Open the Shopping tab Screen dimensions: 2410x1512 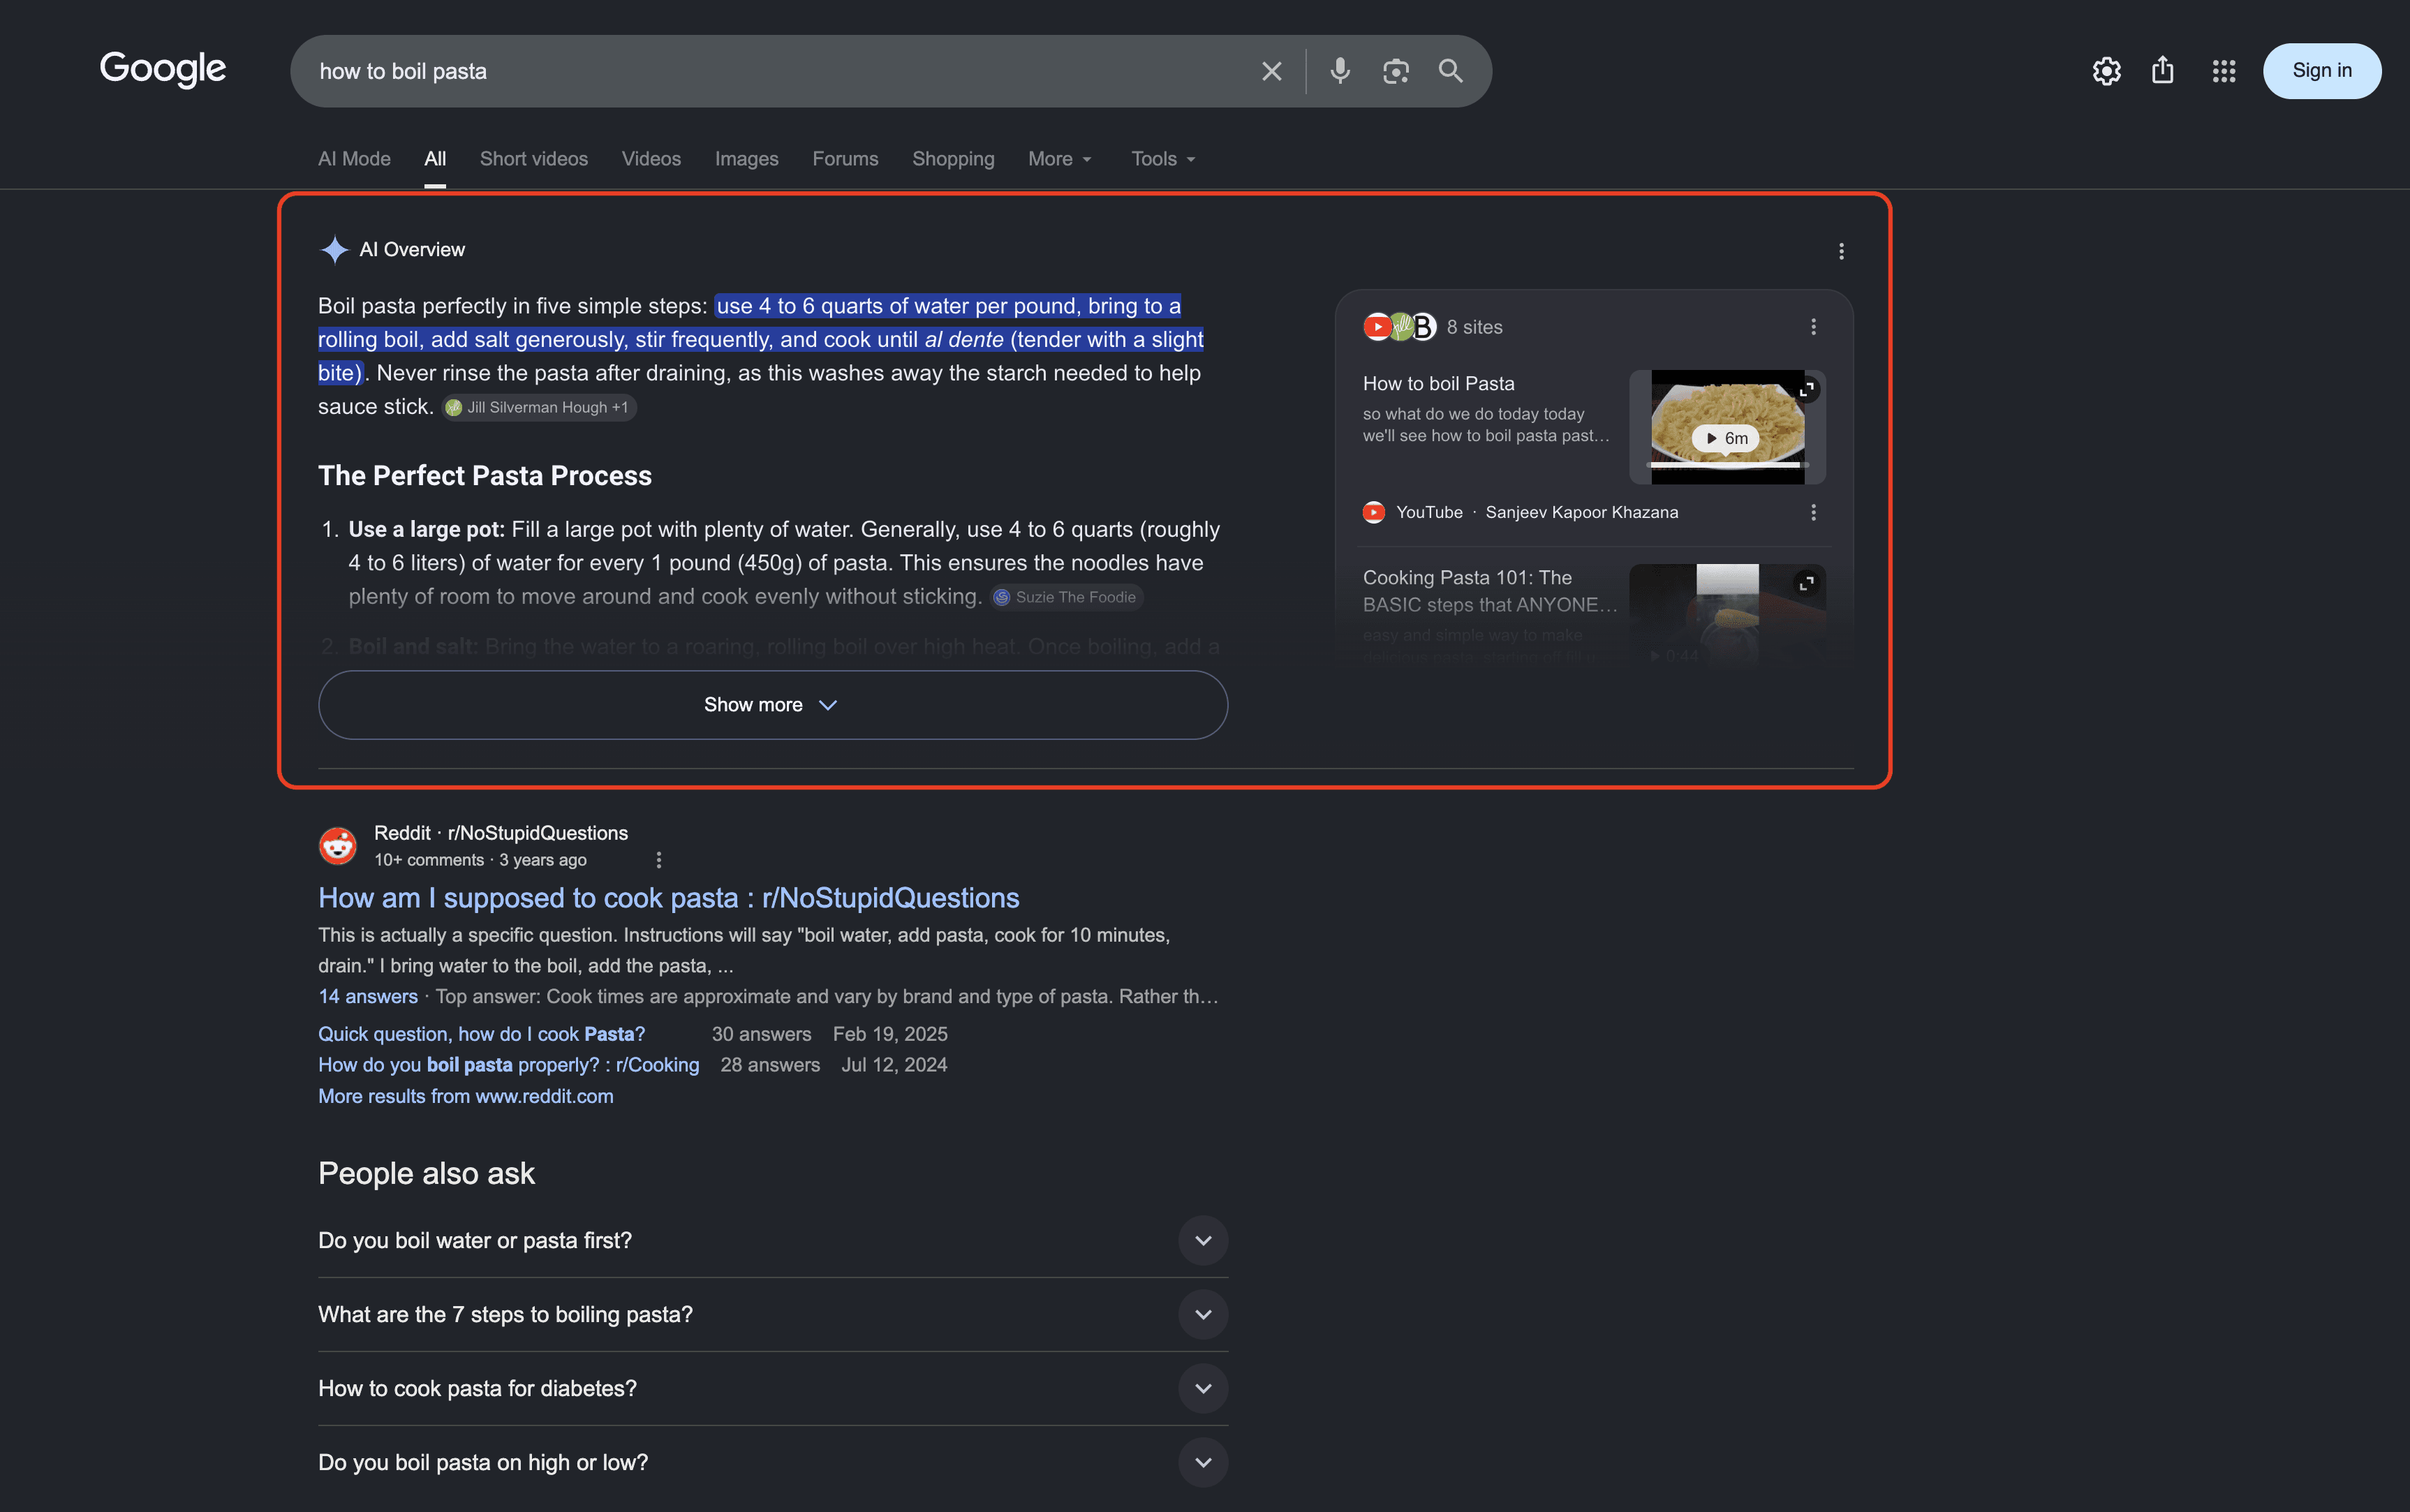click(953, 159)
